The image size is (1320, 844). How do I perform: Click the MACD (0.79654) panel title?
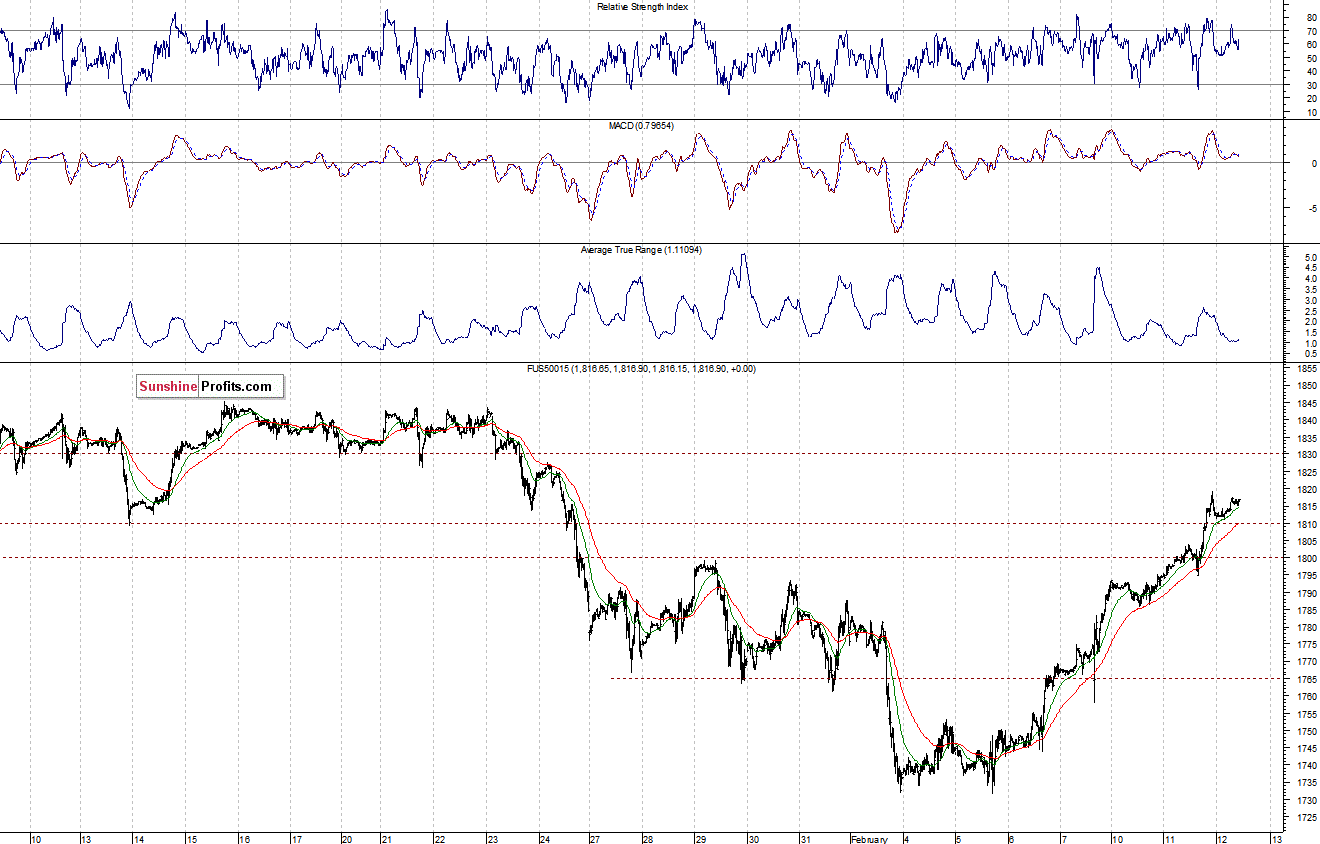642,126
